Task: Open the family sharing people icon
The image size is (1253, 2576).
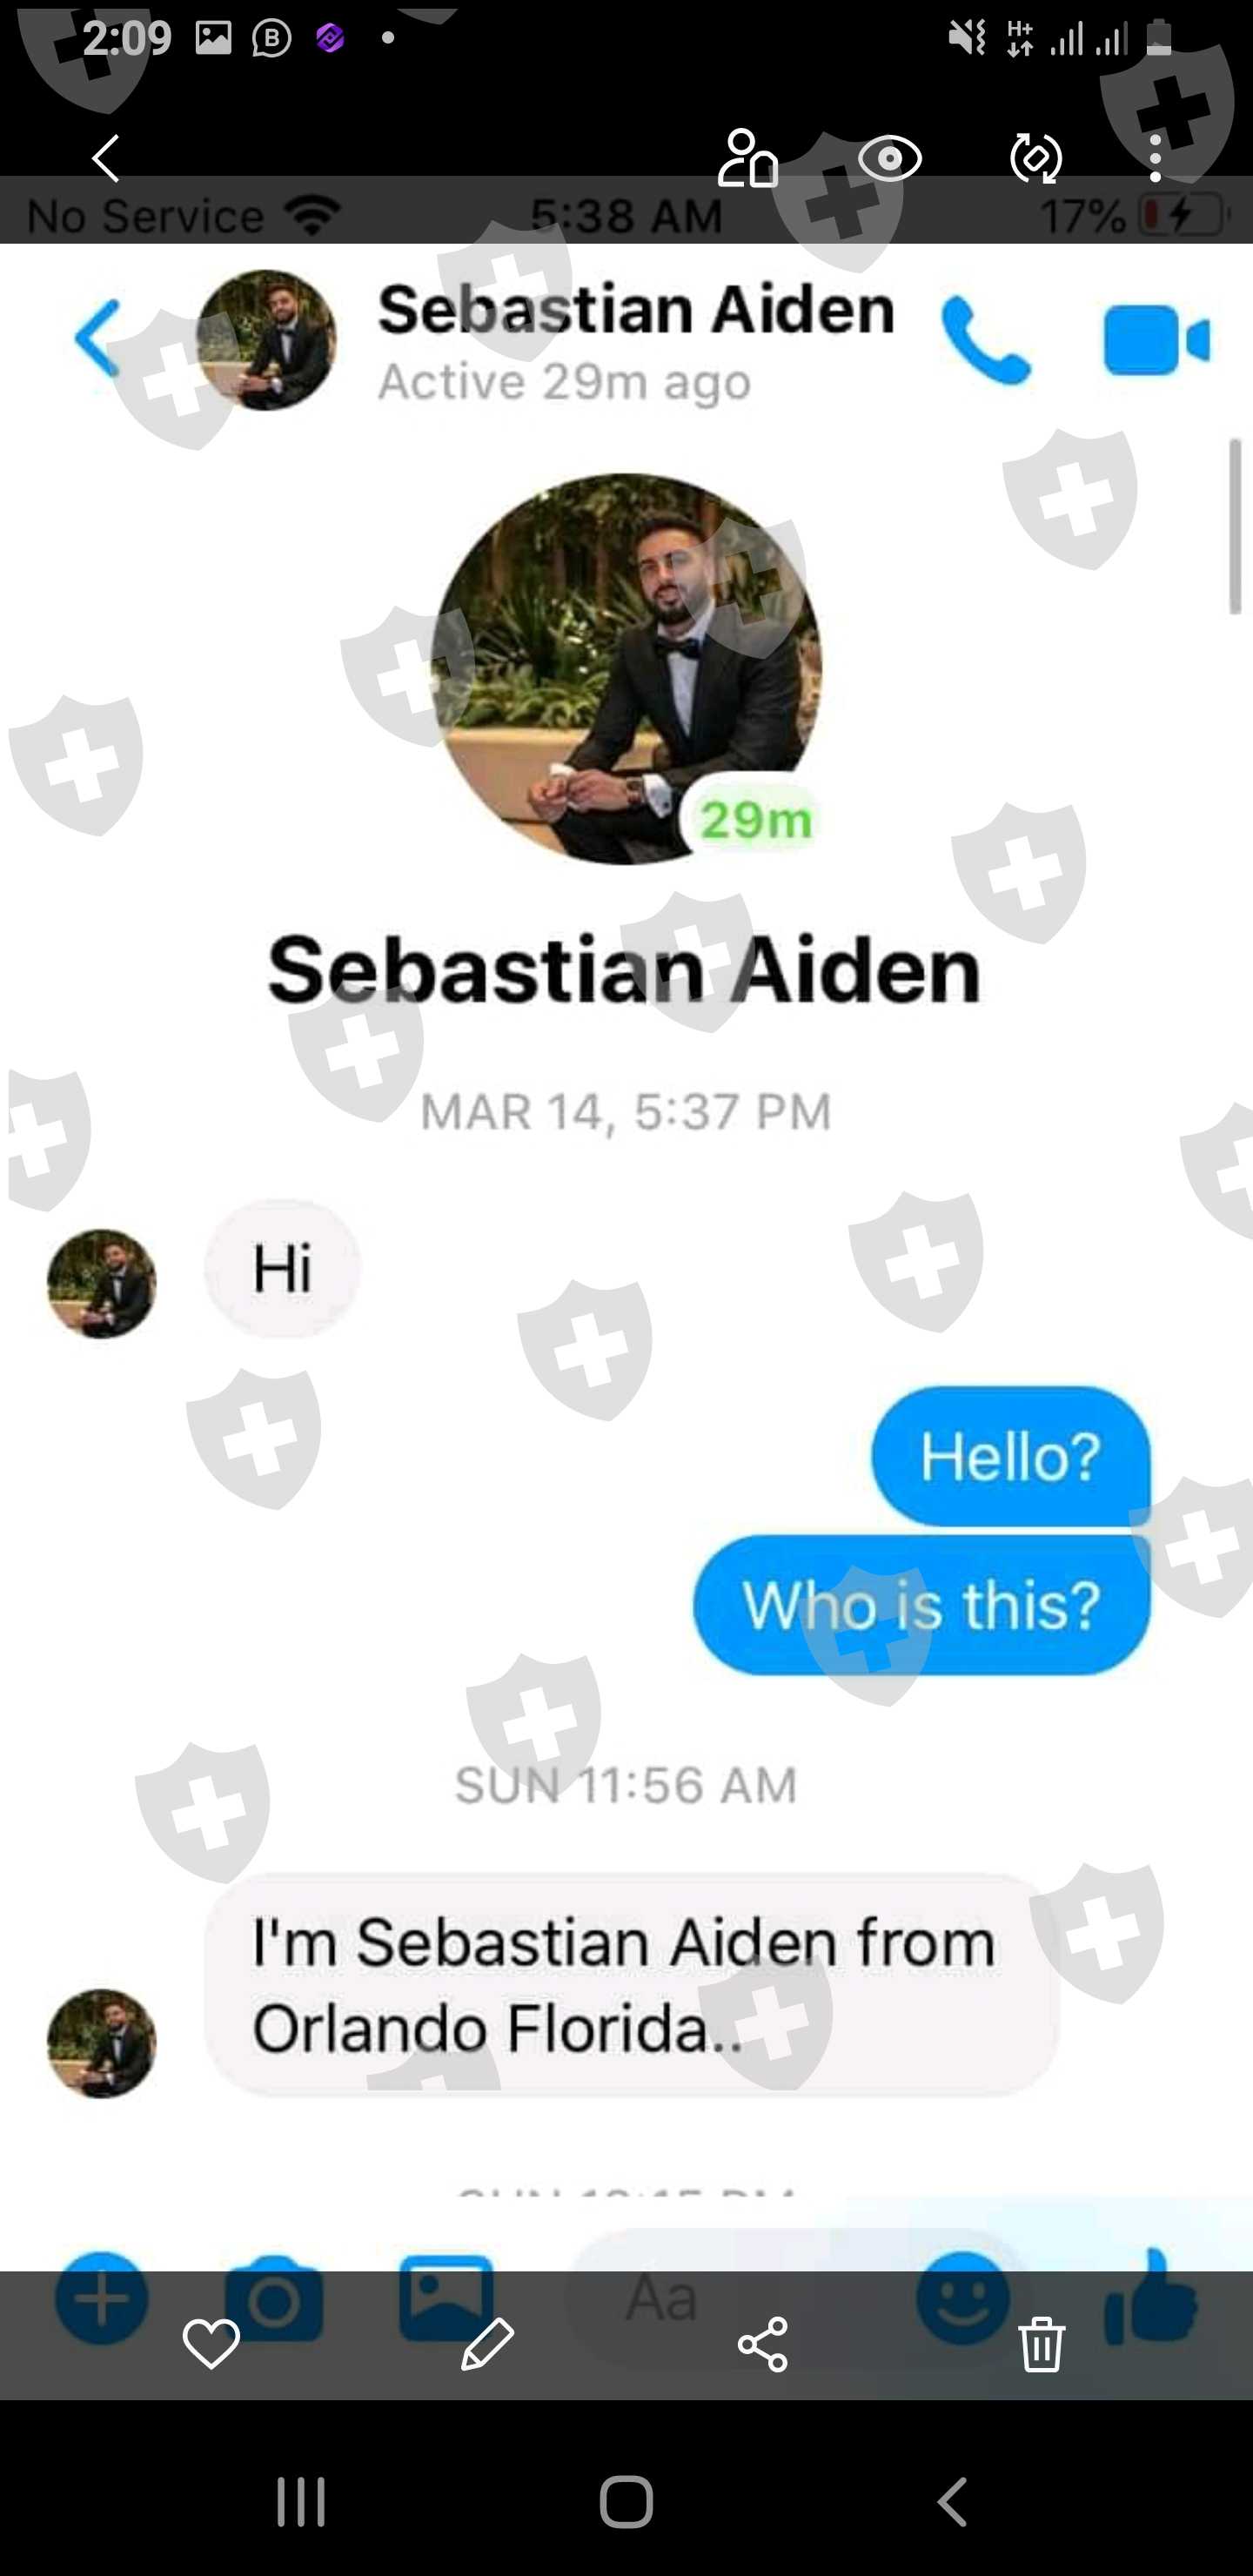Action: tap(748, 158)
